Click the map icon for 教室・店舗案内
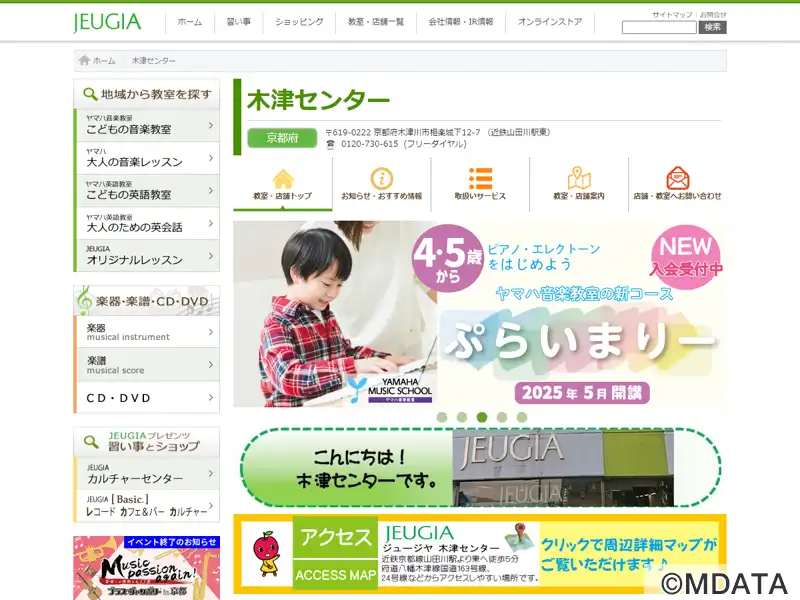 [579, 178]
